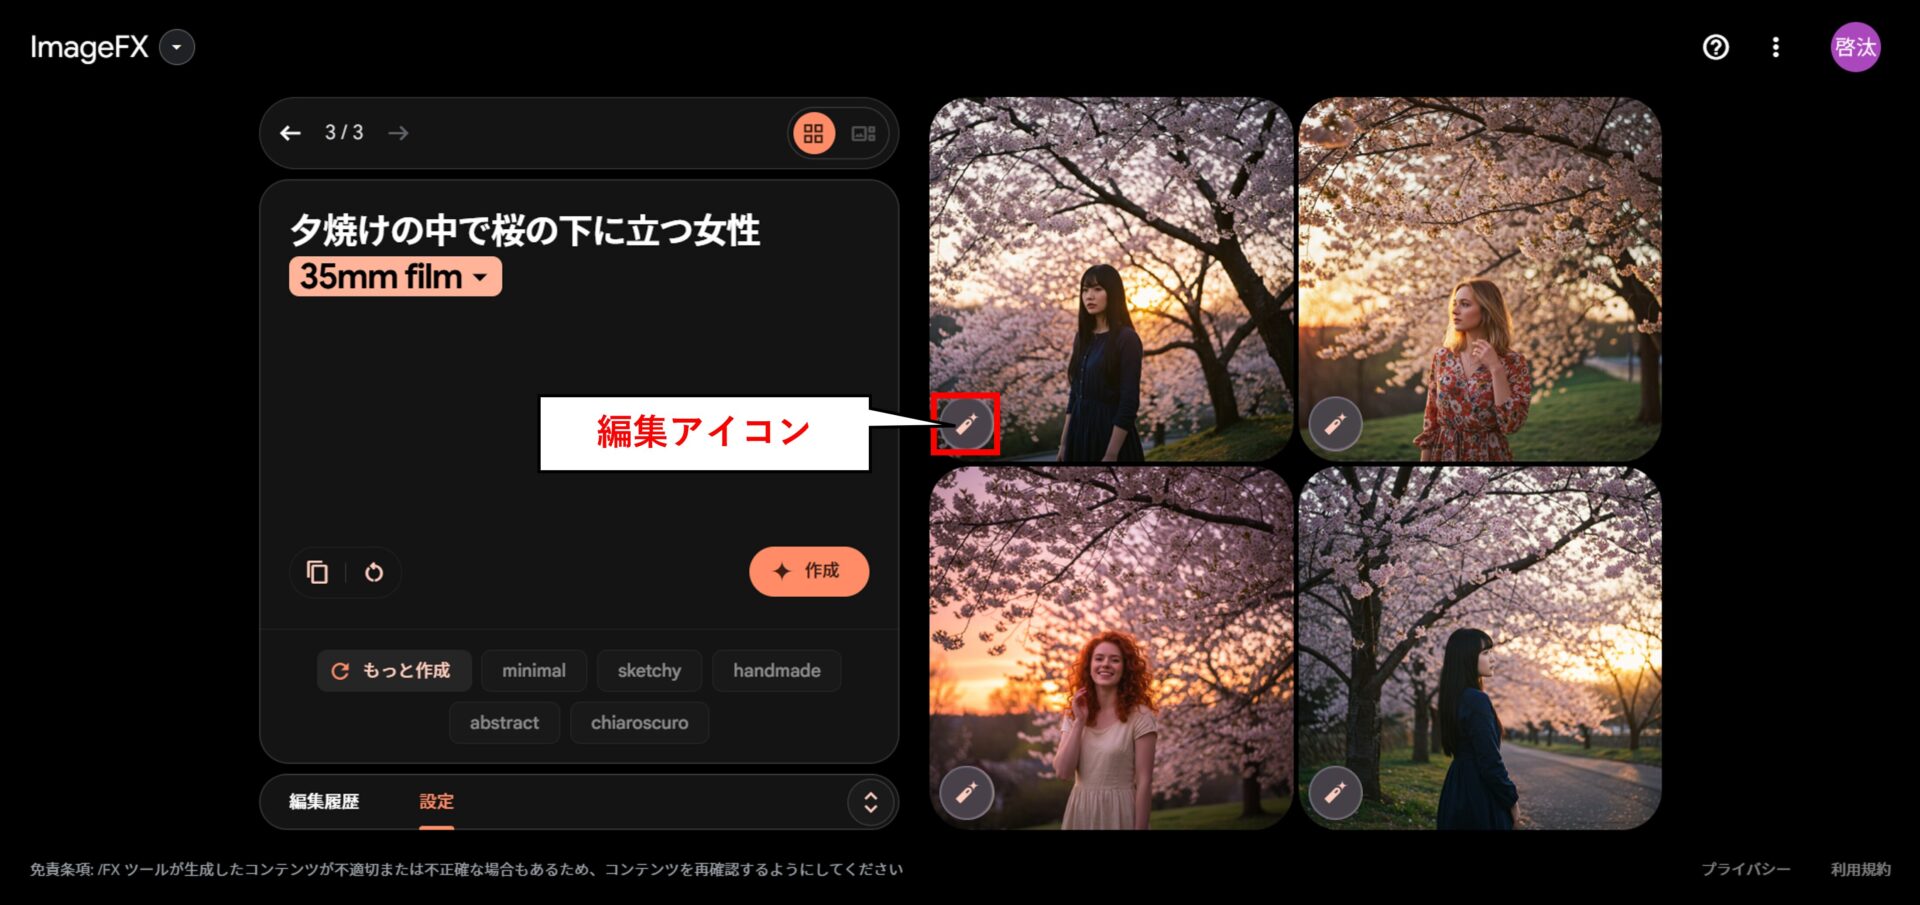Reset the prompt with the refresh icon
This screenshot has width=1920, height=905.
coord(373,571)
